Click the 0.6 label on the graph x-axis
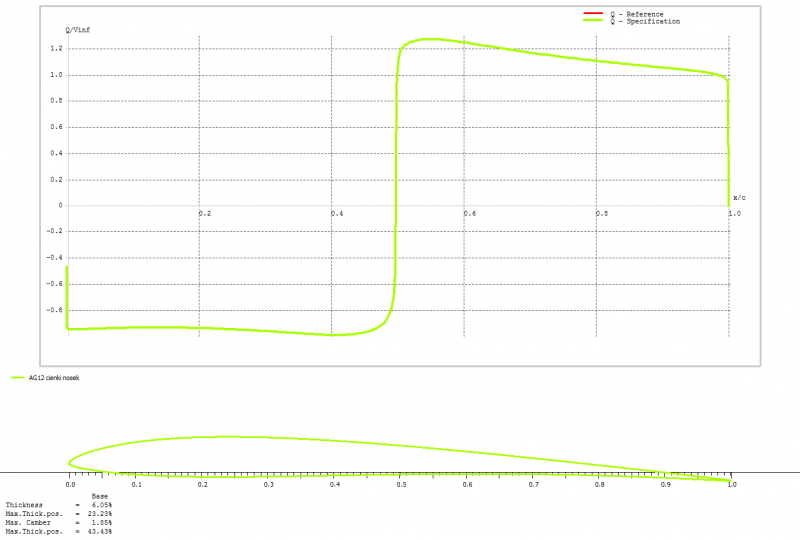The width and height of the screenshot is (800, 540). tap(468, 214)
